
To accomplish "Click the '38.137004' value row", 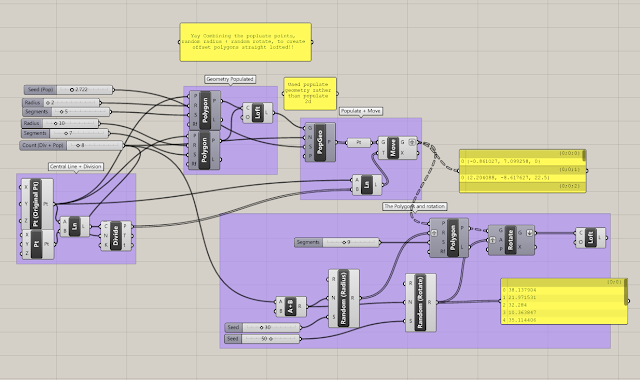I will [x=562, y=290].
